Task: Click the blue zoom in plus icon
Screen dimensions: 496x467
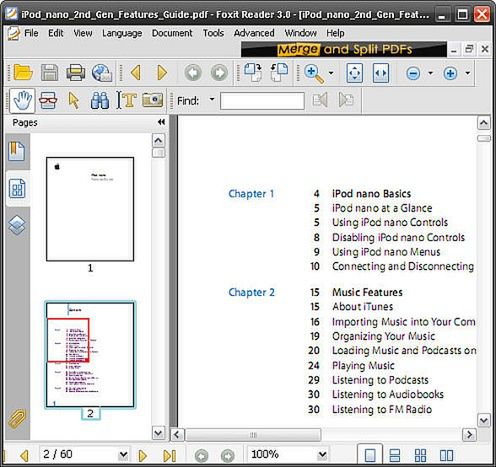Action: pos(450,73)
